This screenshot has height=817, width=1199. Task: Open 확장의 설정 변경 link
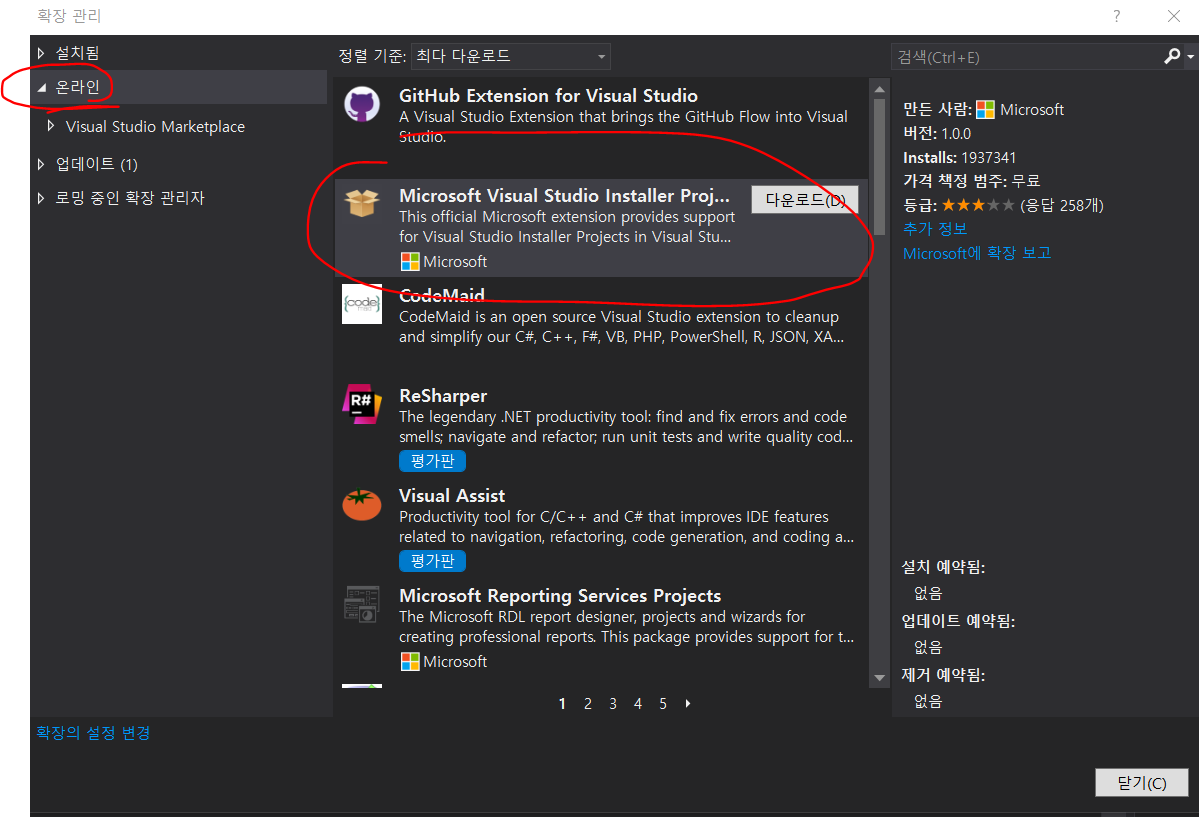[x=93, y=733]
